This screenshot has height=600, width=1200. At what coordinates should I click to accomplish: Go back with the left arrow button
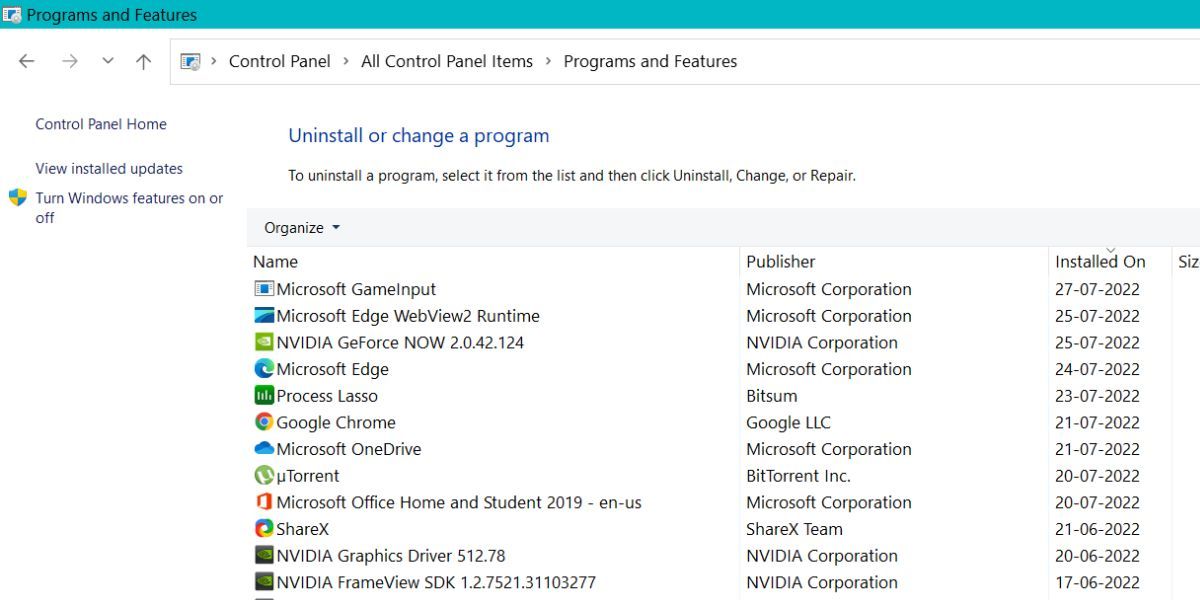click(27, 61)
